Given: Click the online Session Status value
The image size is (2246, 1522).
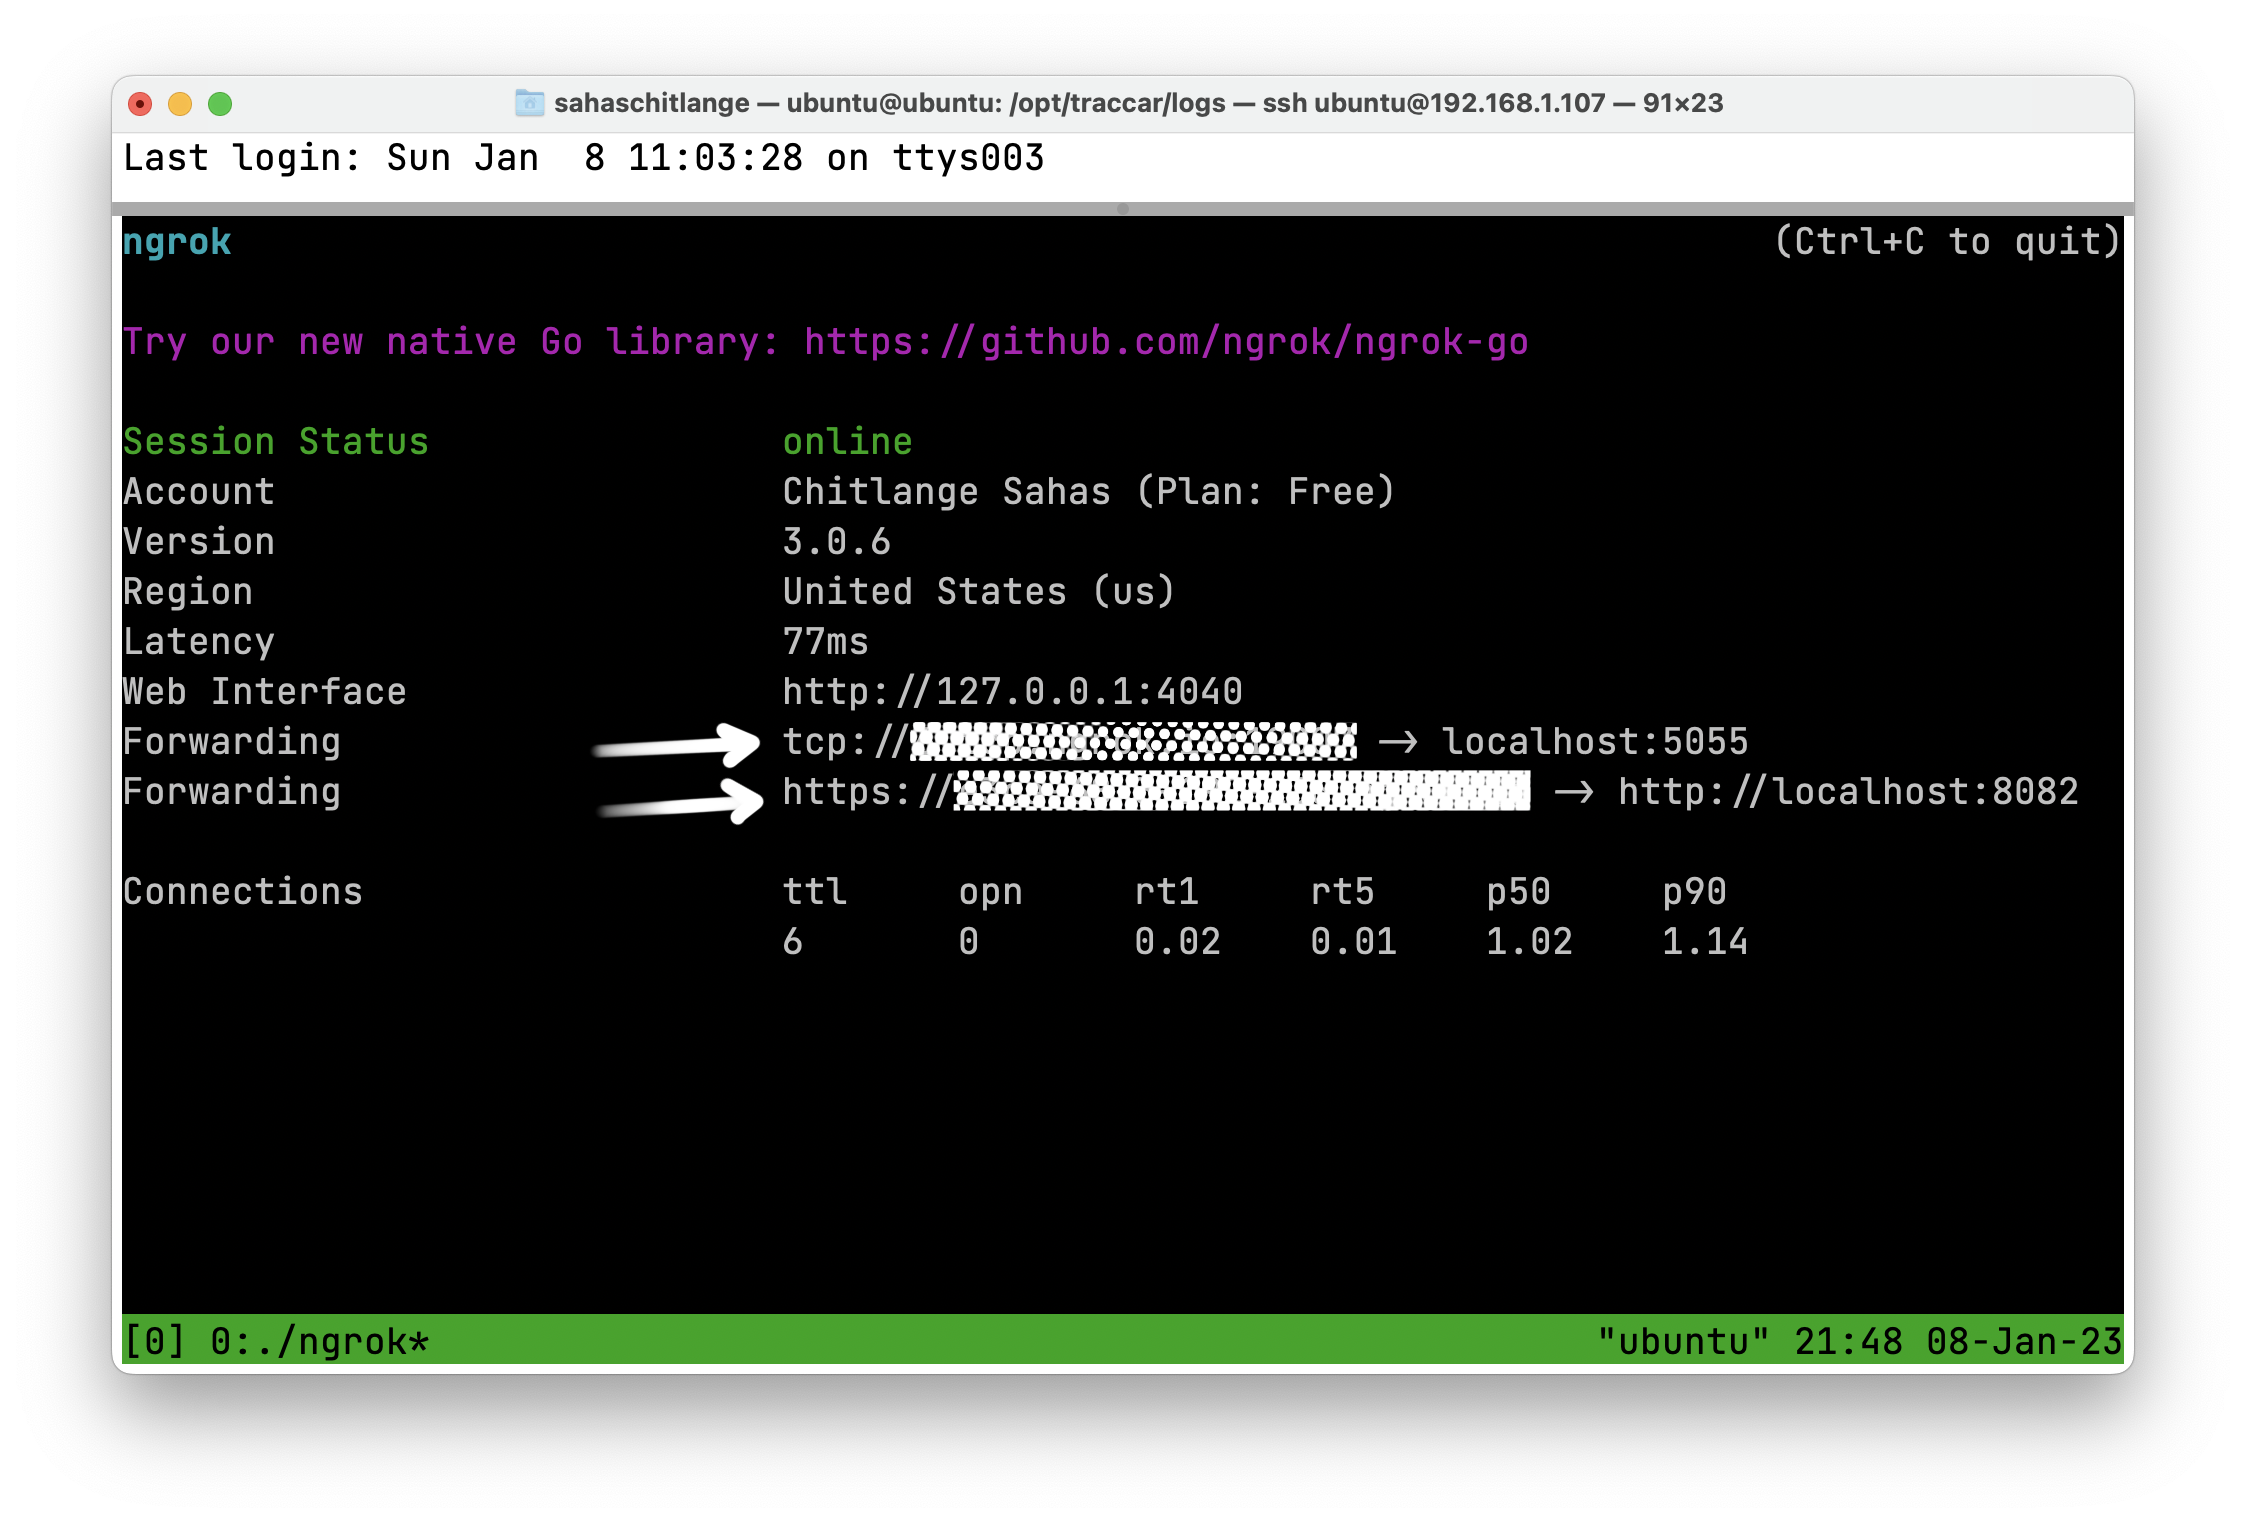Looking at the screenshot, I should pyautogui.click(x=847, y=442).
